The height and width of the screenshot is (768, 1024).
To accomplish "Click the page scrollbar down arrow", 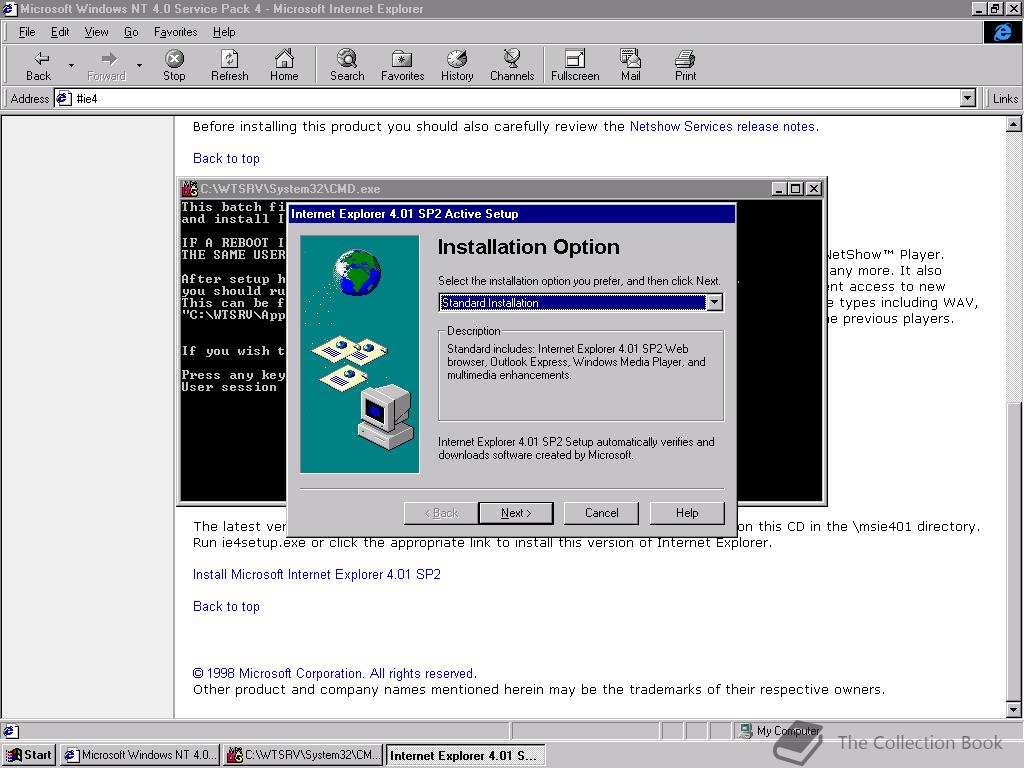I will click(1014, 709).
